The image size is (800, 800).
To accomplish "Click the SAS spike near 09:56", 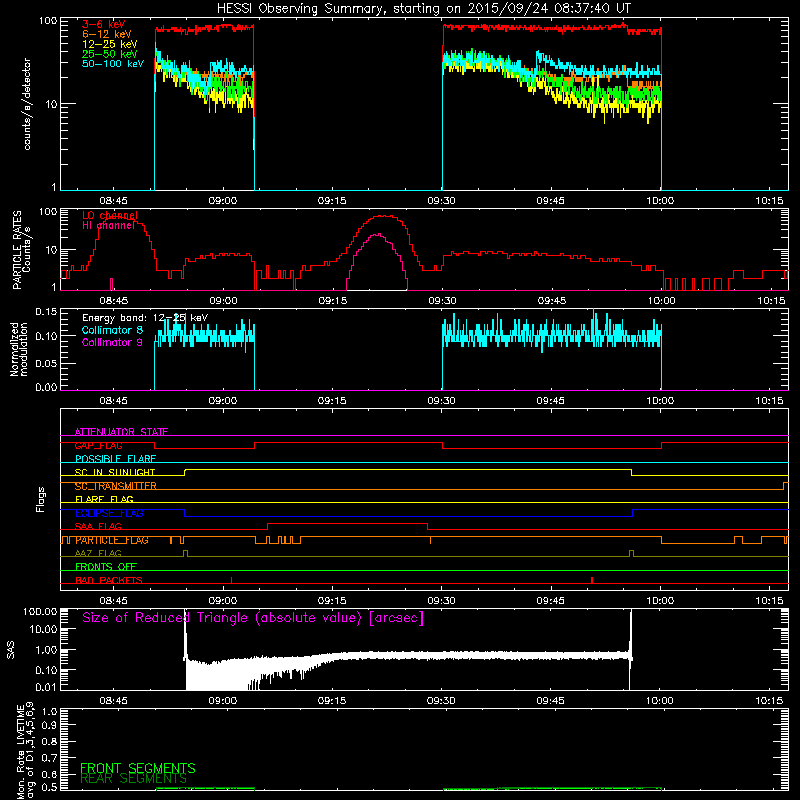I will tap(631, 648).
